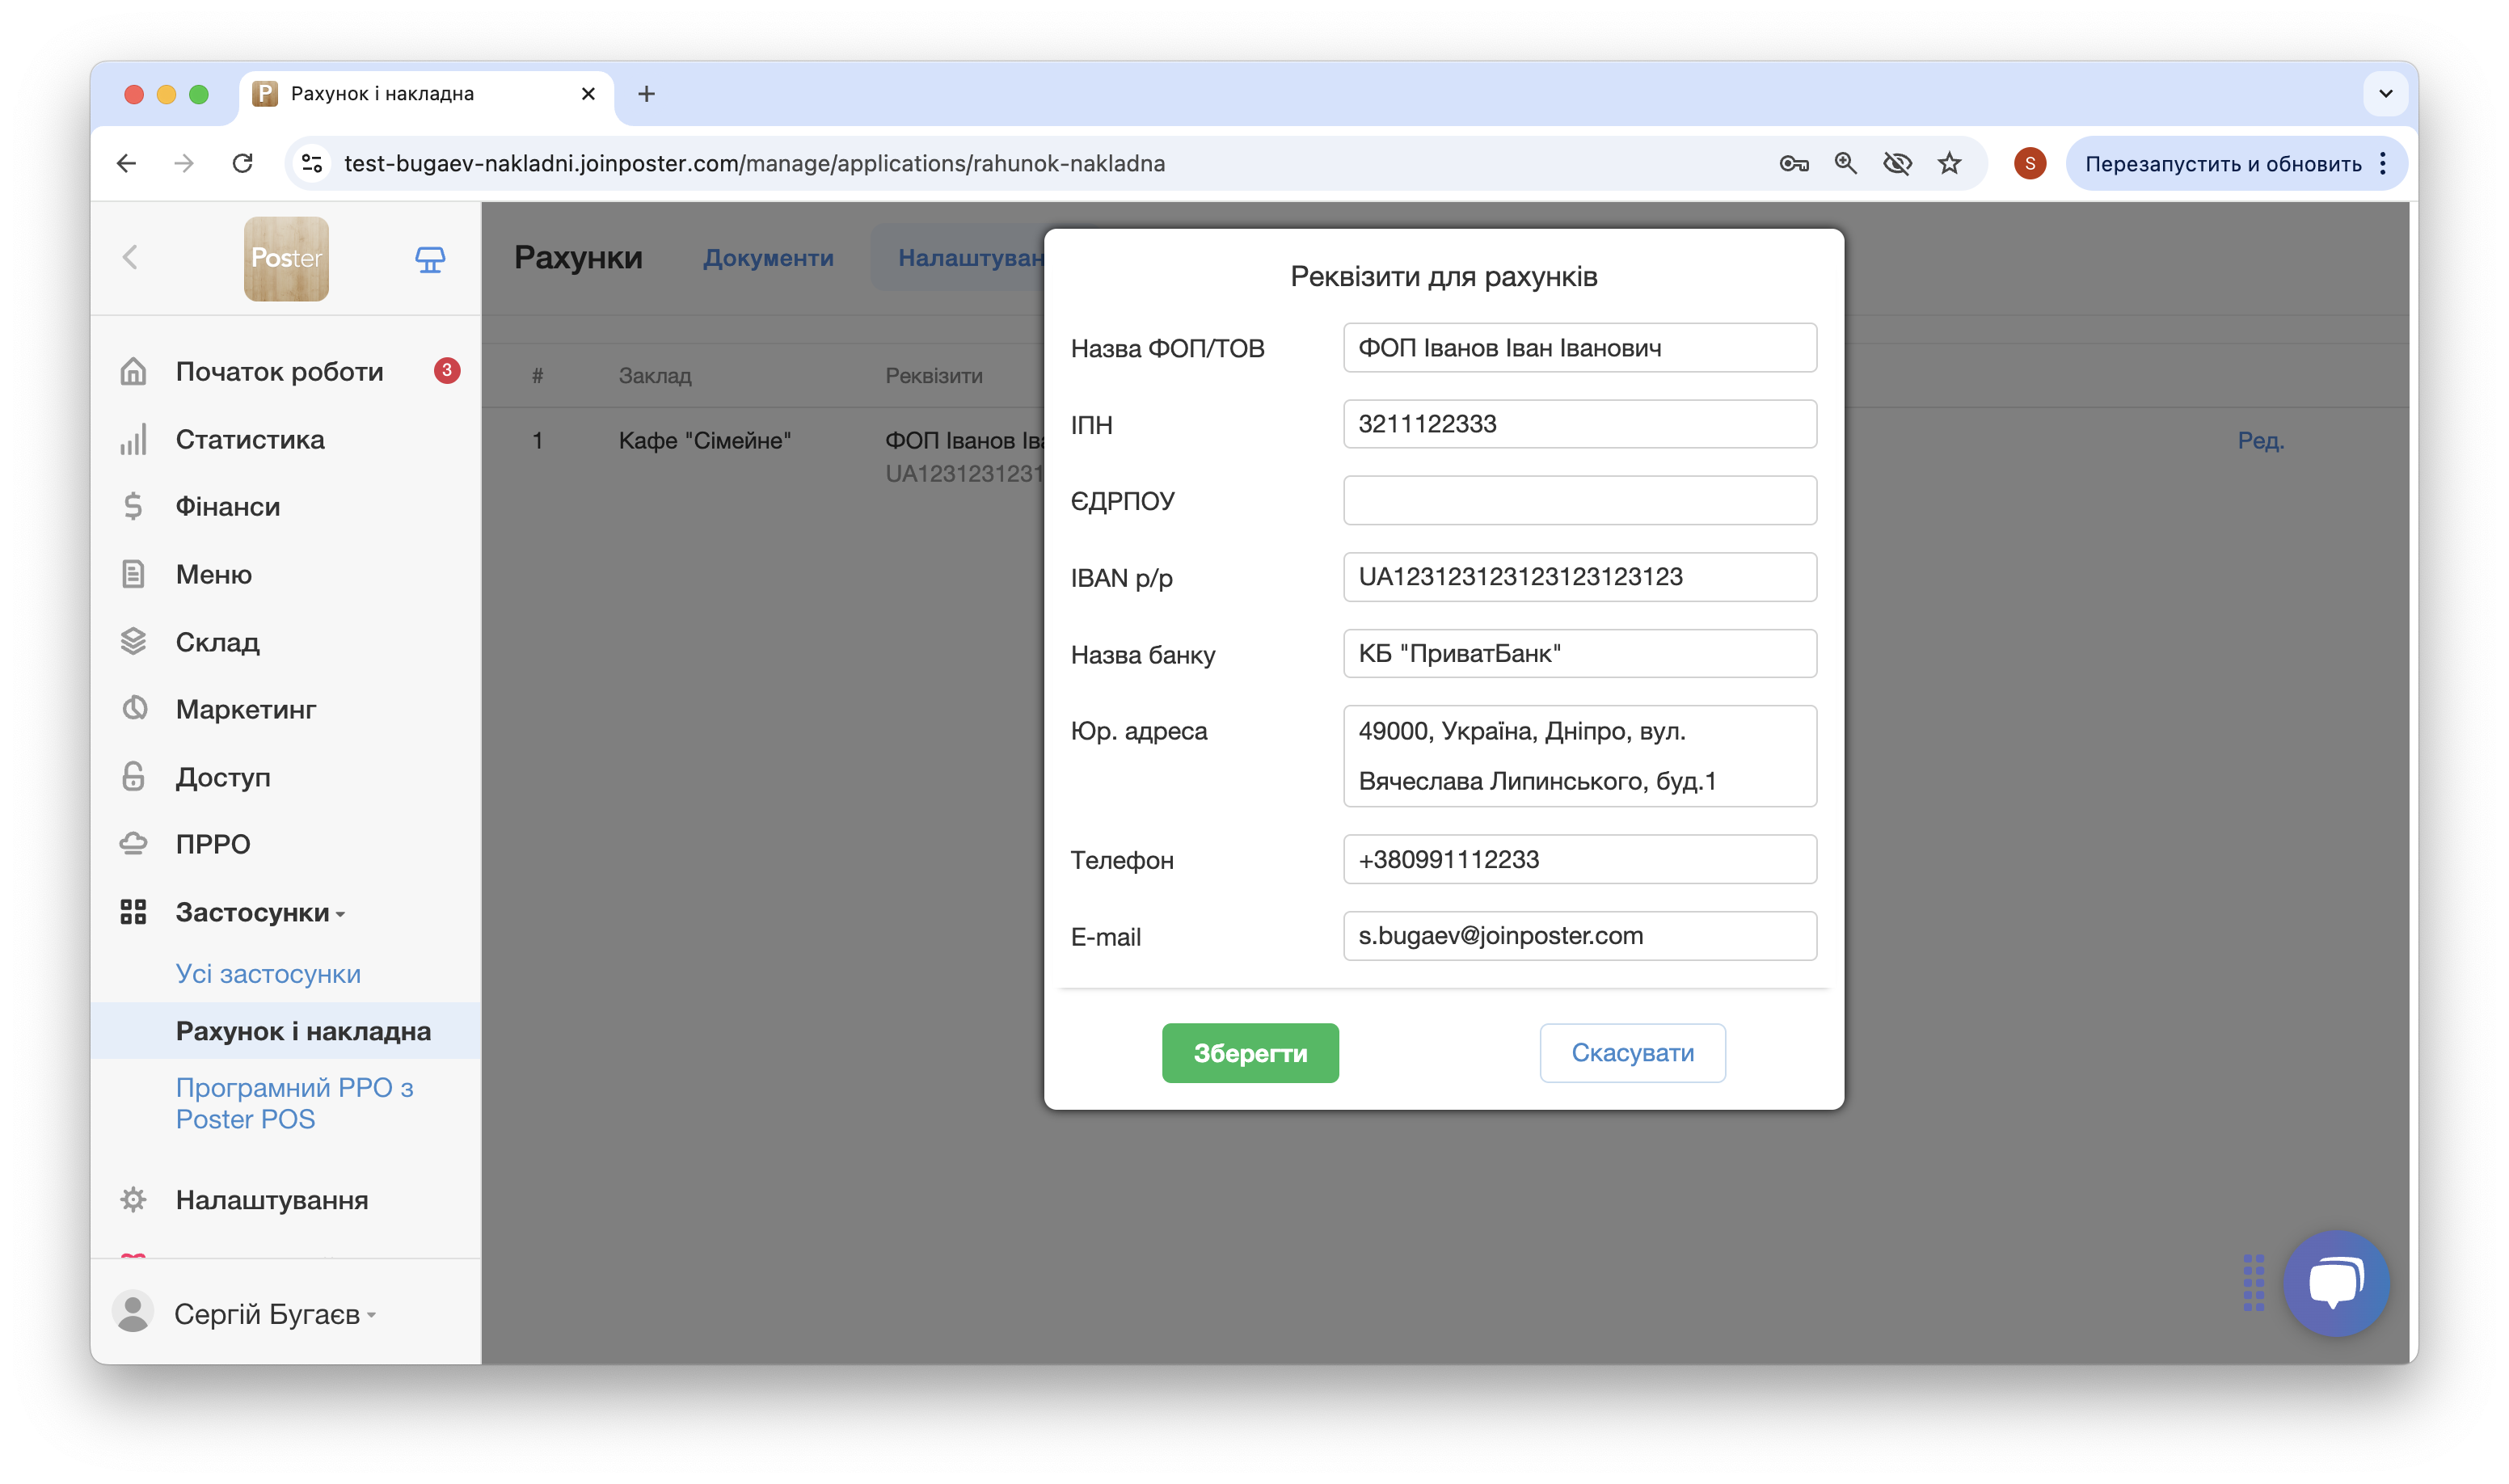This screenshot has width=2509, height=1484.
Task: Click the dotted drag handle beside chat
Action: coord(2253,1283)
